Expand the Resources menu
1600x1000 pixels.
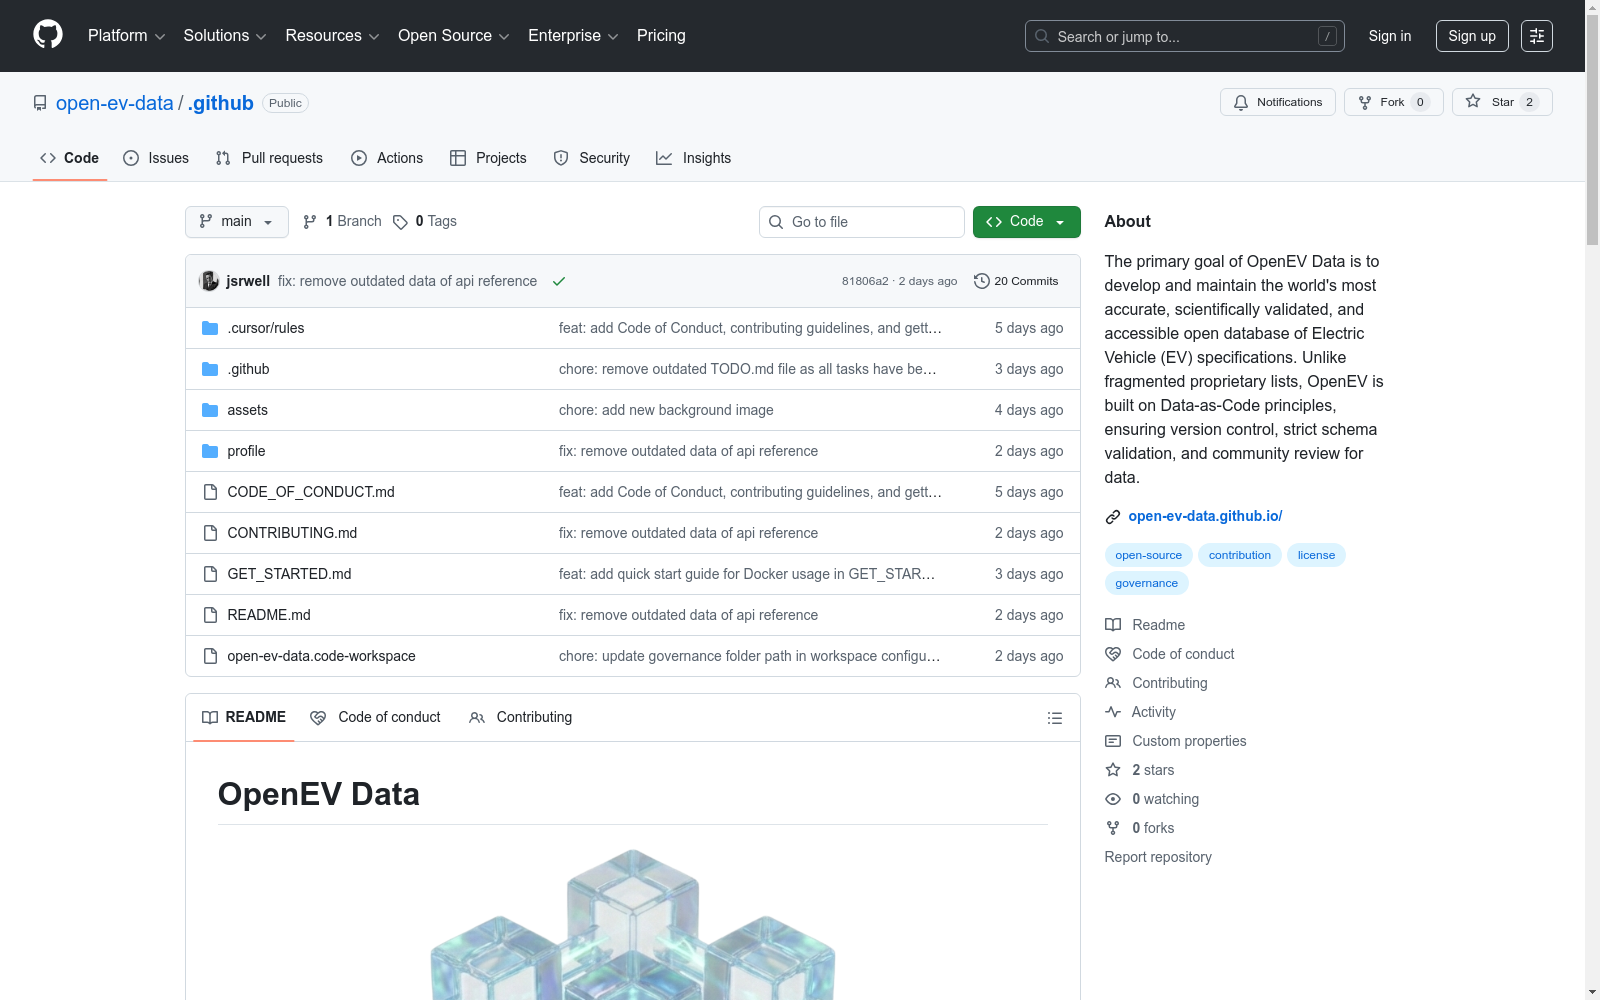(x=332, y=36)
